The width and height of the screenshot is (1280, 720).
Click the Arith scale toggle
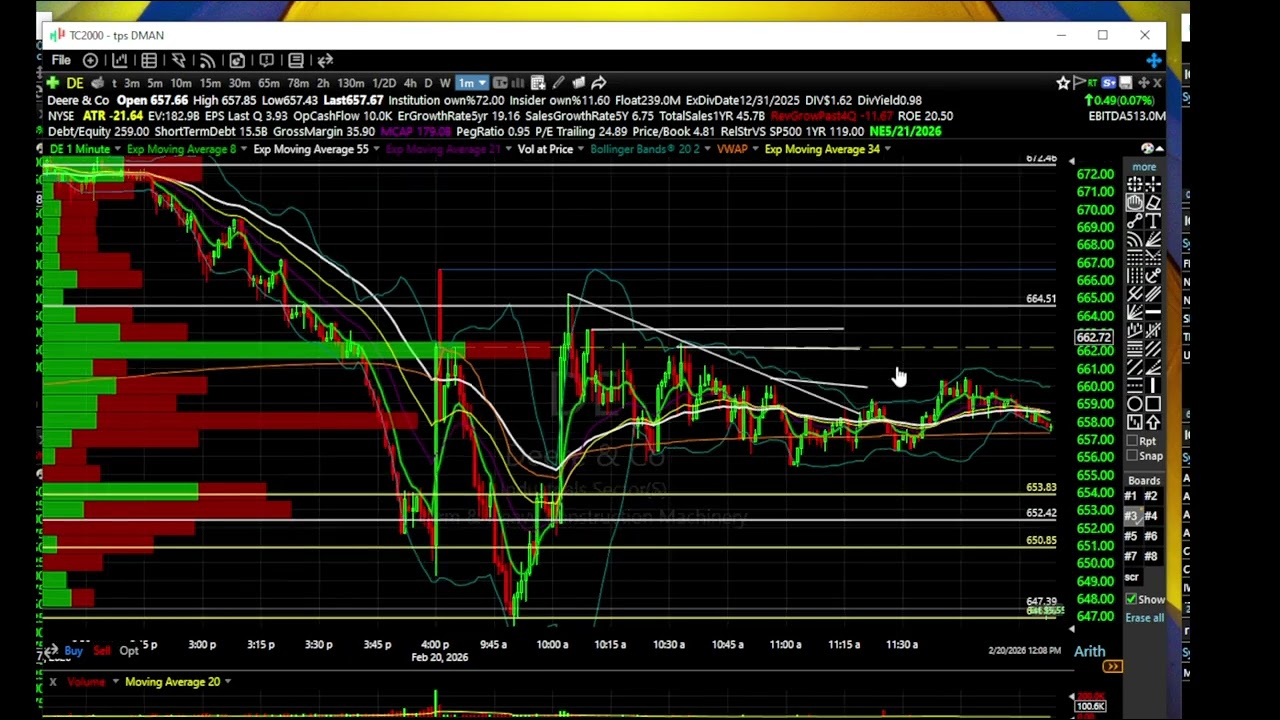click(x=1090, y=651)
